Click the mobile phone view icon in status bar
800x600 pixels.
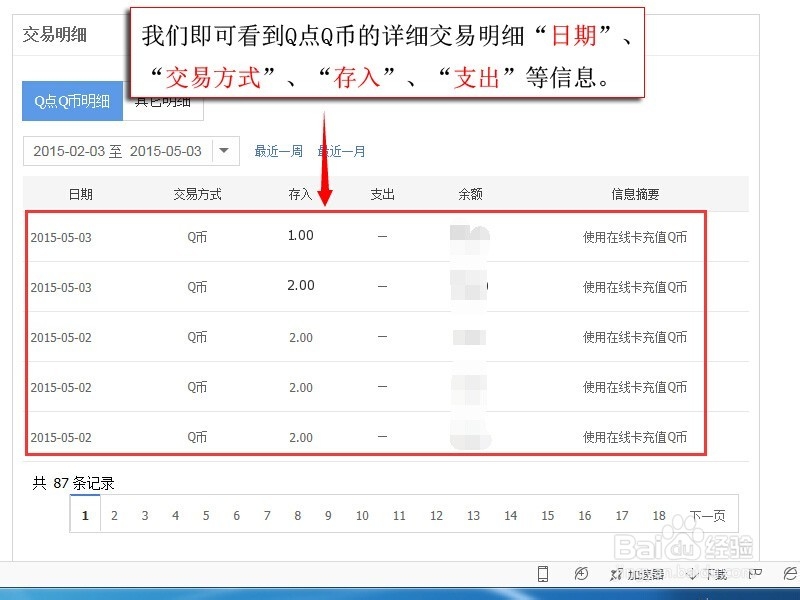coord(543,573)
